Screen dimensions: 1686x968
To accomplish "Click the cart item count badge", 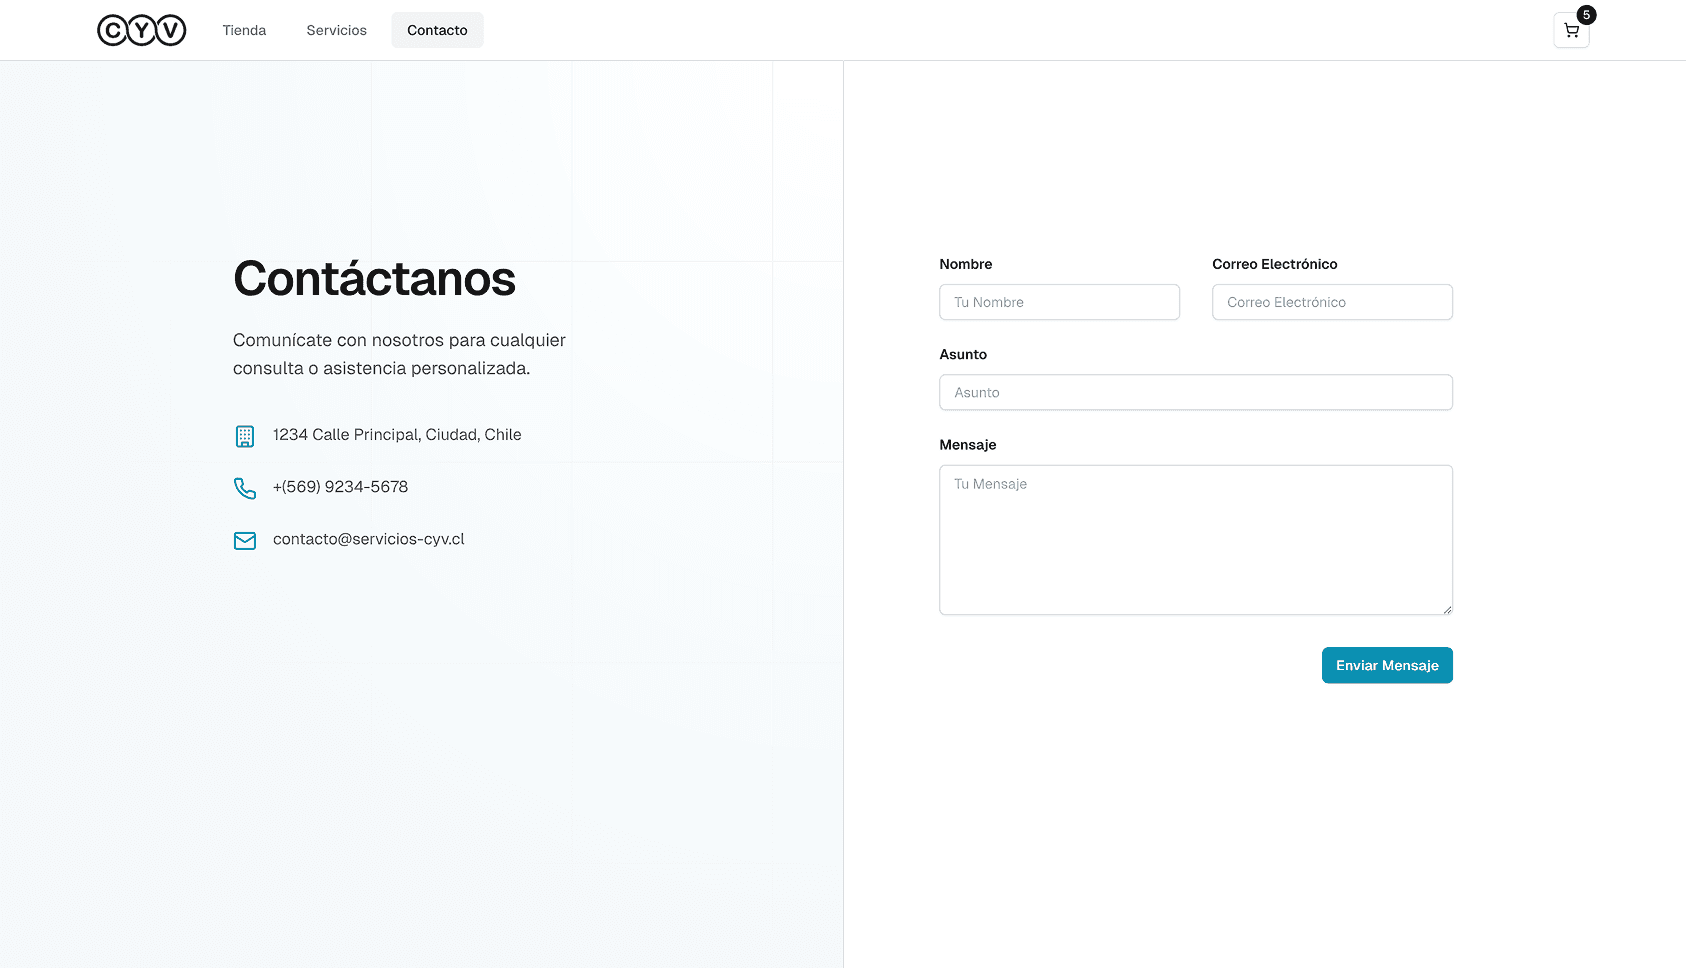I will 1586,15.
